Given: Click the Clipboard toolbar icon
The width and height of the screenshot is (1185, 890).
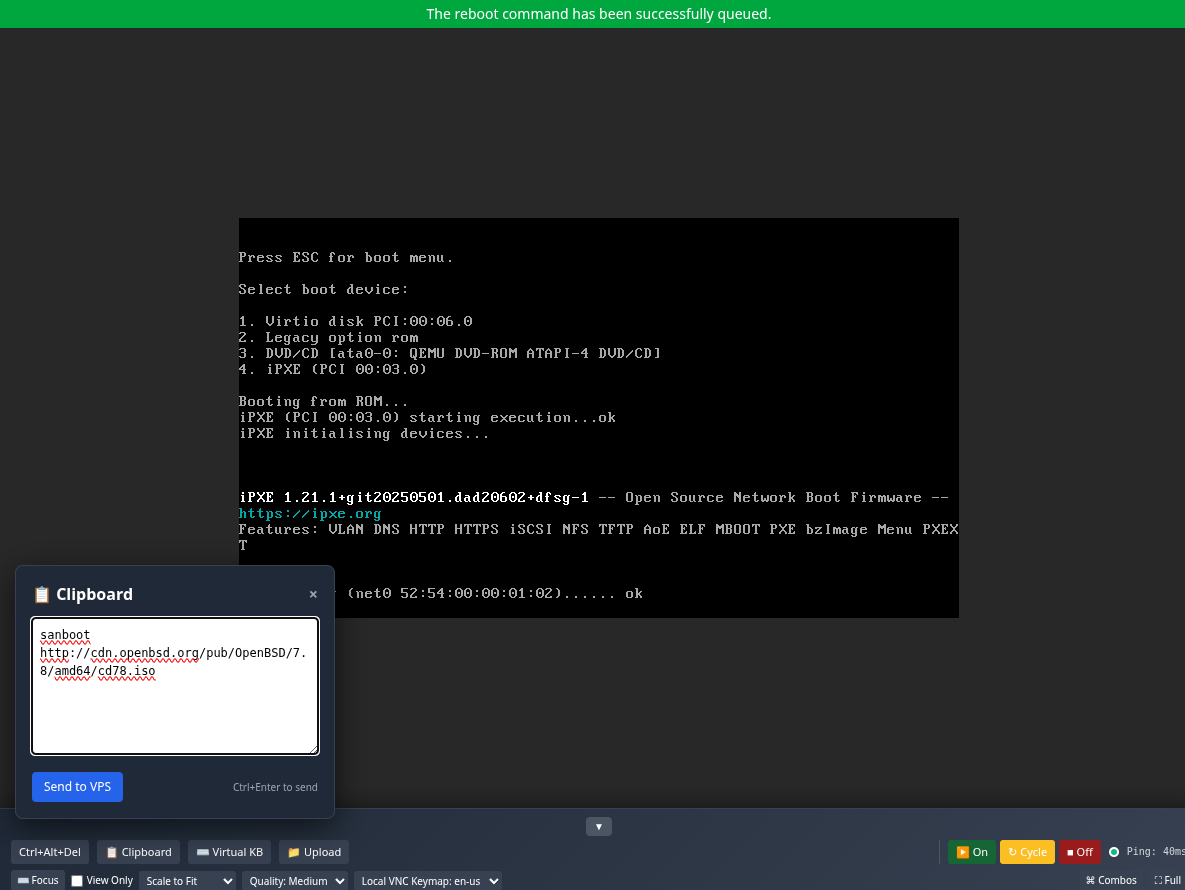Looking at the screenshot, I should pos(137,852).
